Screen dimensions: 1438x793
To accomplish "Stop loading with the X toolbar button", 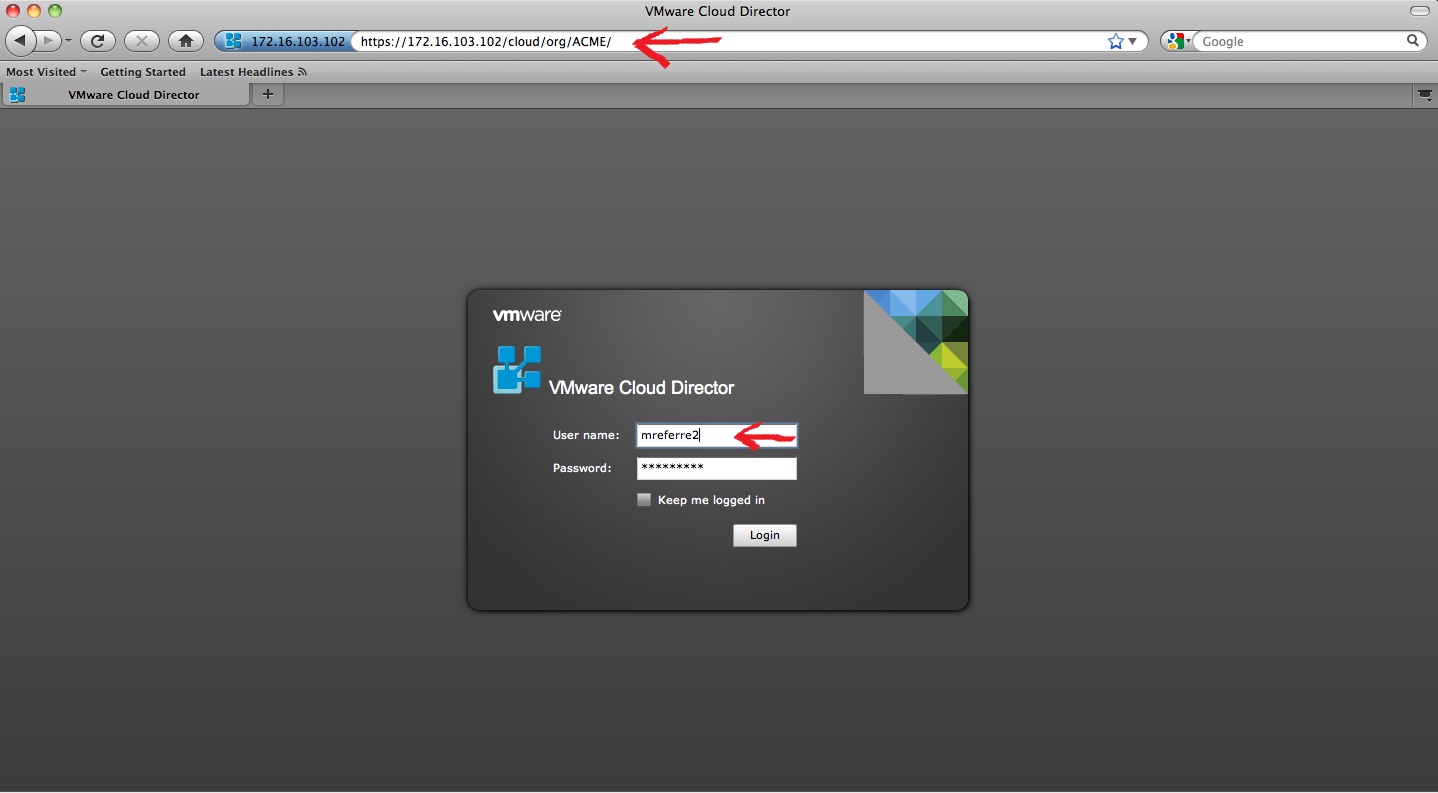I will (x=142, y=41).
